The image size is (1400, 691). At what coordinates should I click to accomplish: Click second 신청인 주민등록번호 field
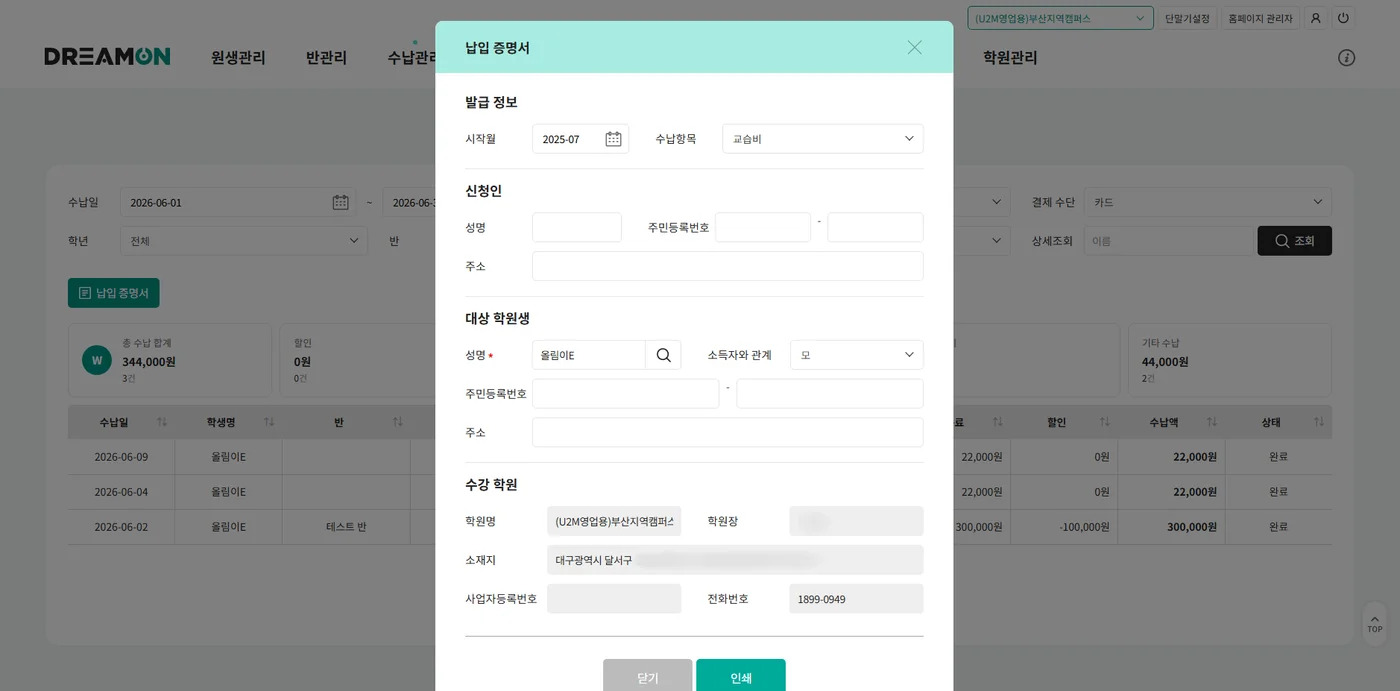876,227
